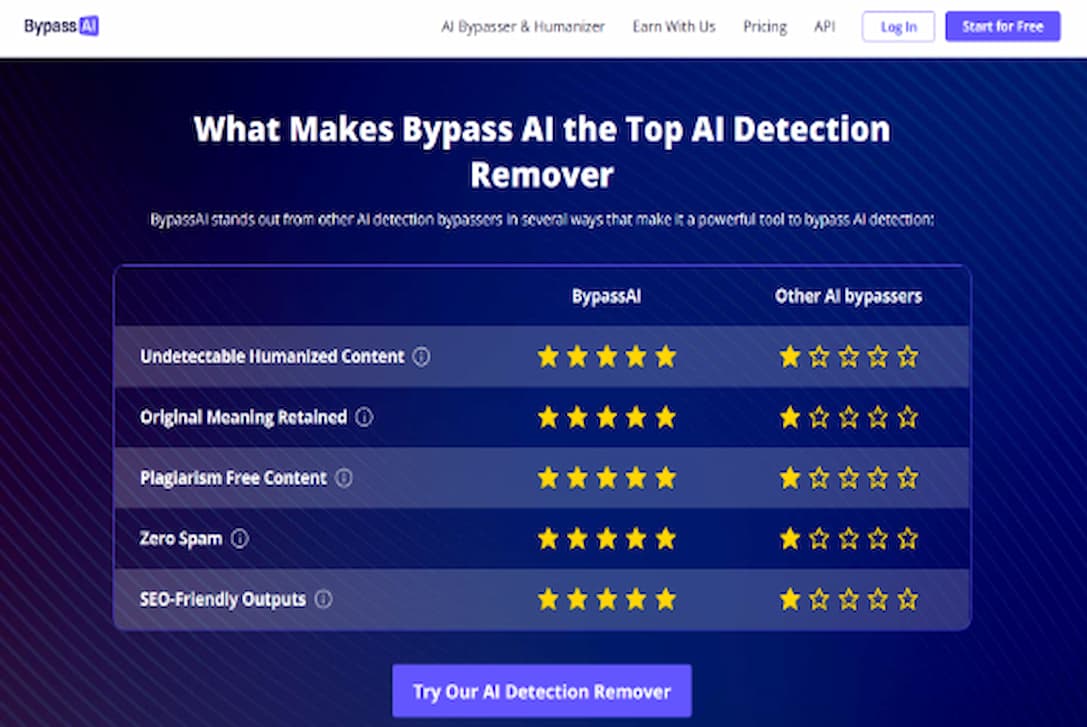This screenshot has width=1087, height=727.
Task: Click the first star under BypassAI column
Action: 548,356
